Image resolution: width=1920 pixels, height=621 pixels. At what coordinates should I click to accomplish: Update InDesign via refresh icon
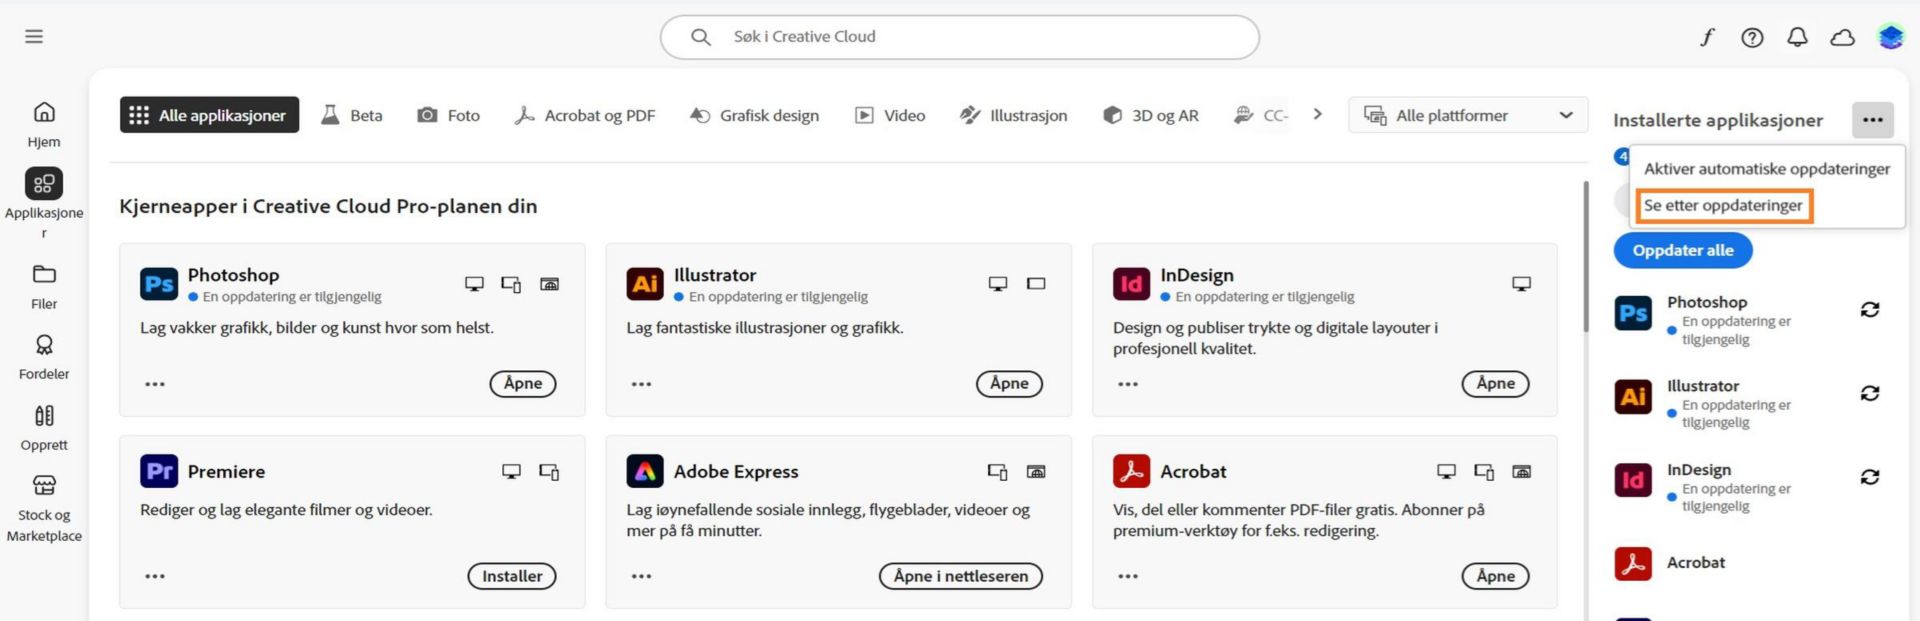coord(1870,477)
